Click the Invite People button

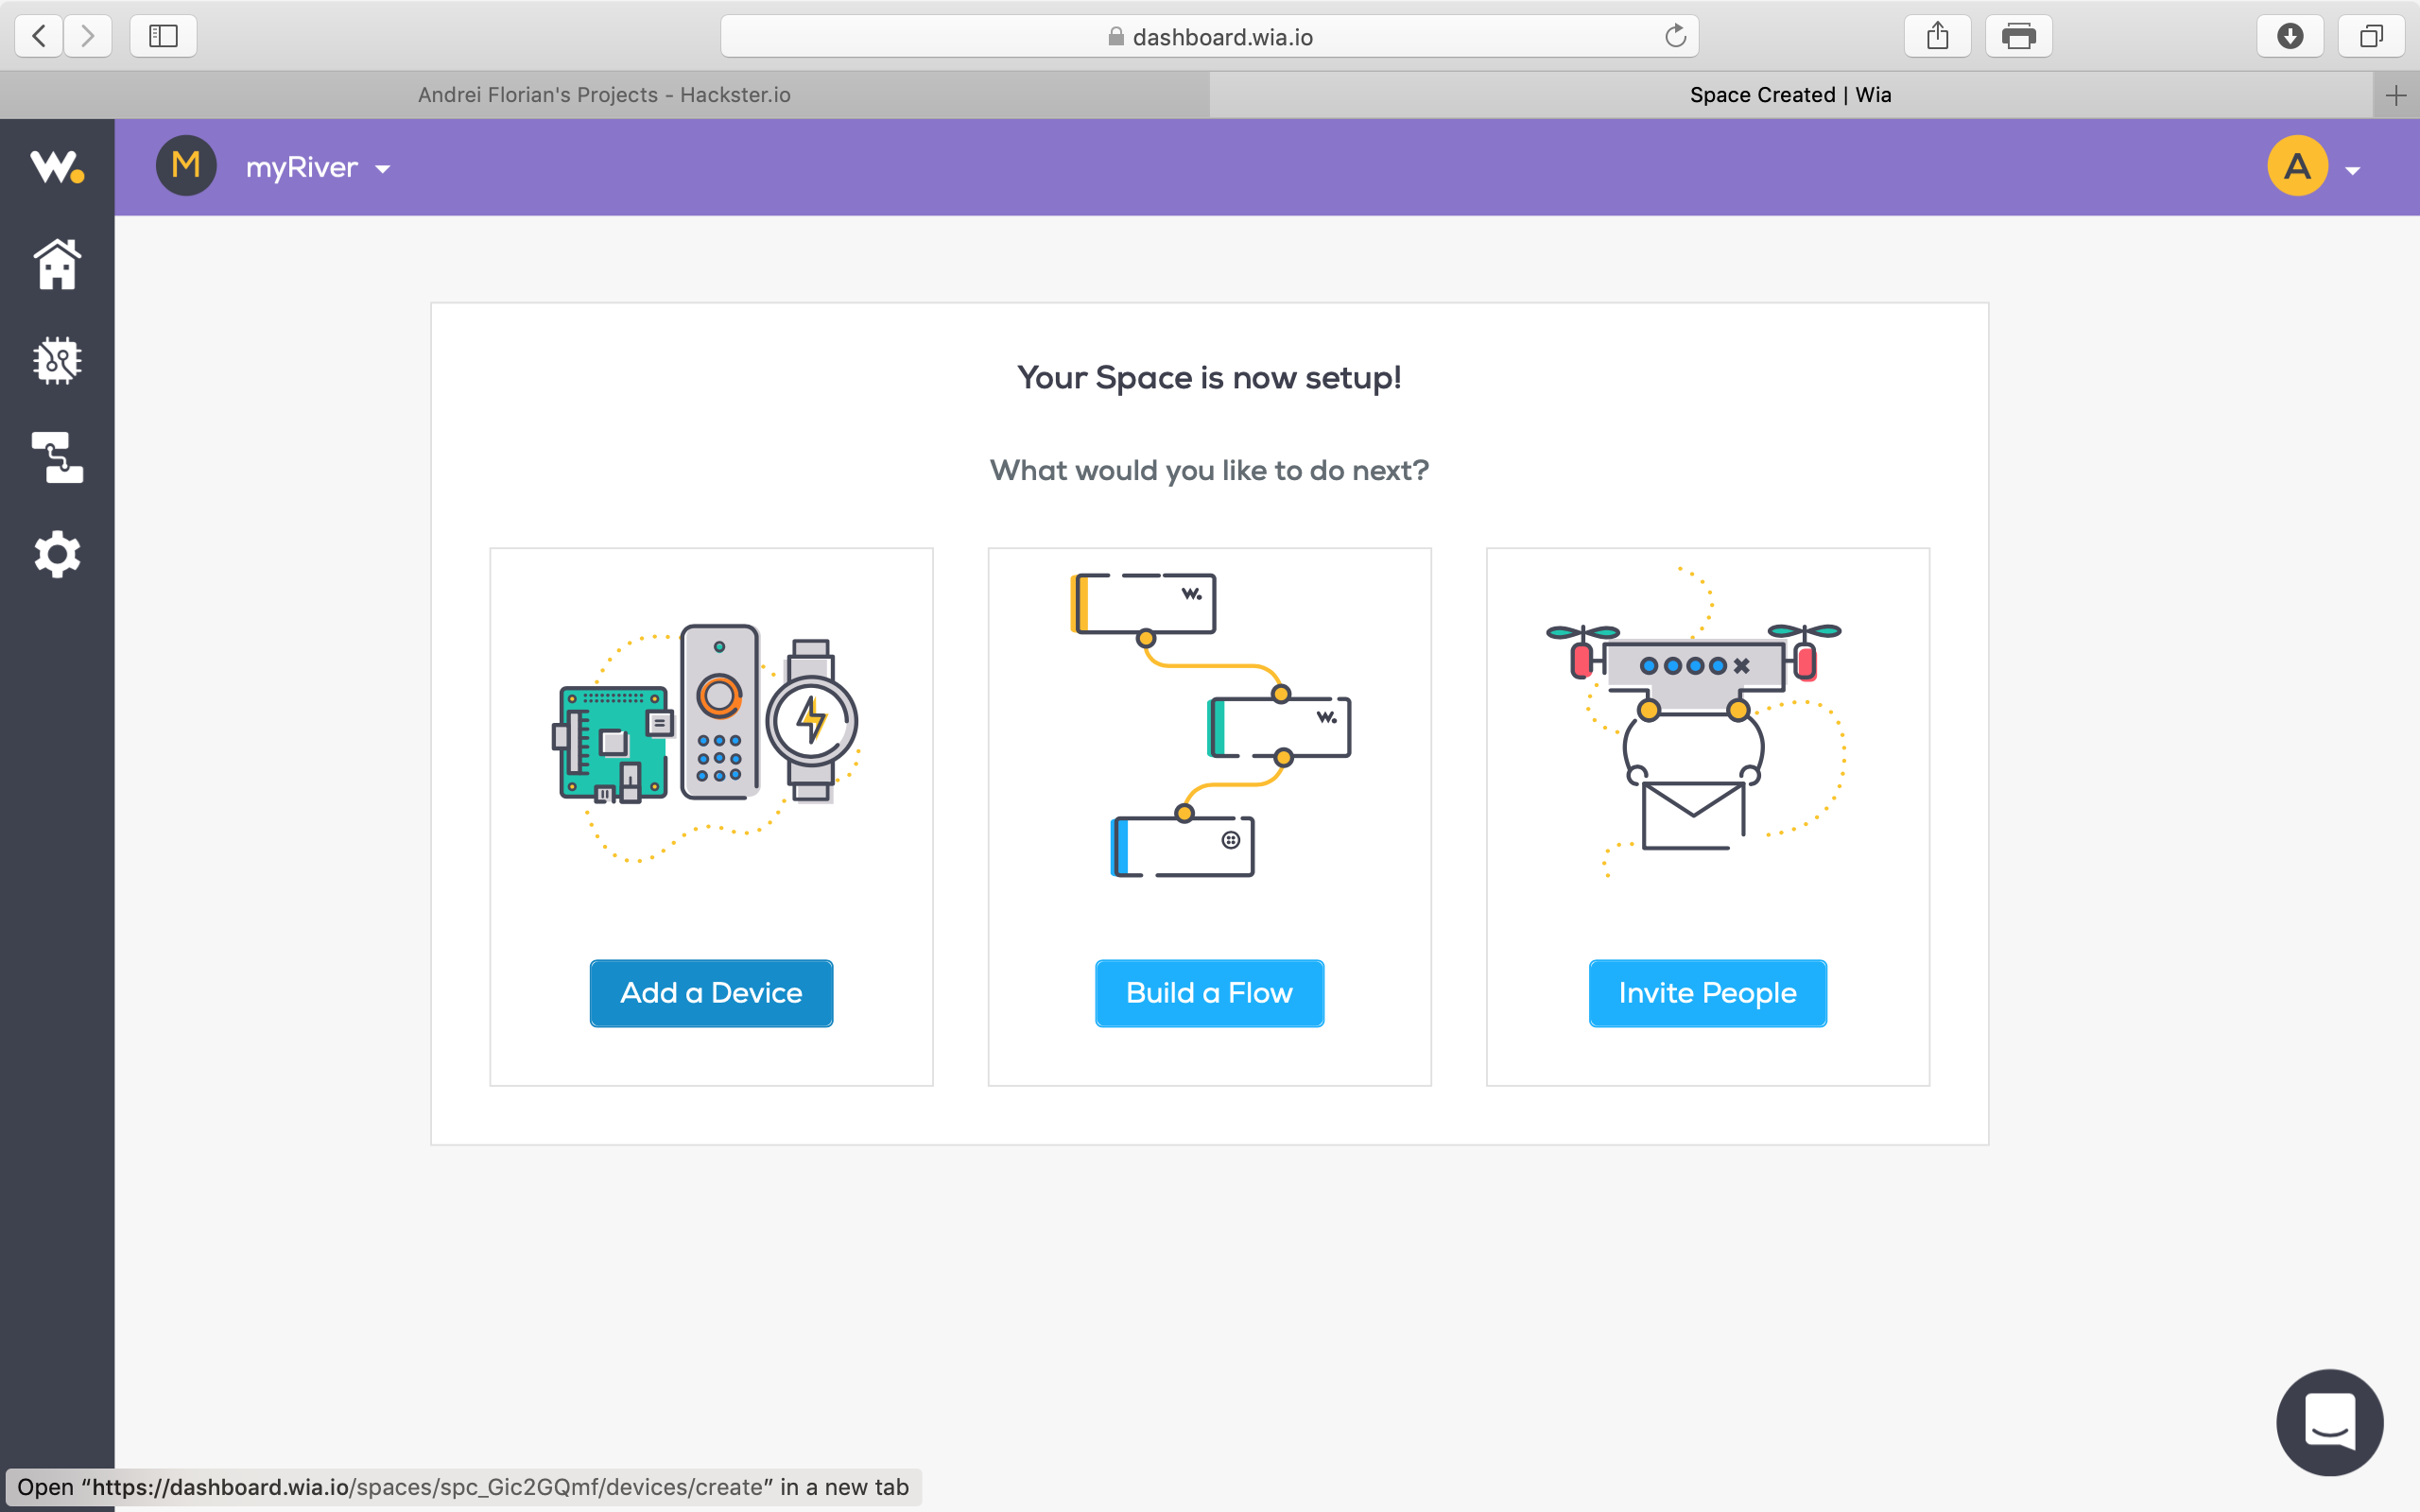tap(1707, 993)
